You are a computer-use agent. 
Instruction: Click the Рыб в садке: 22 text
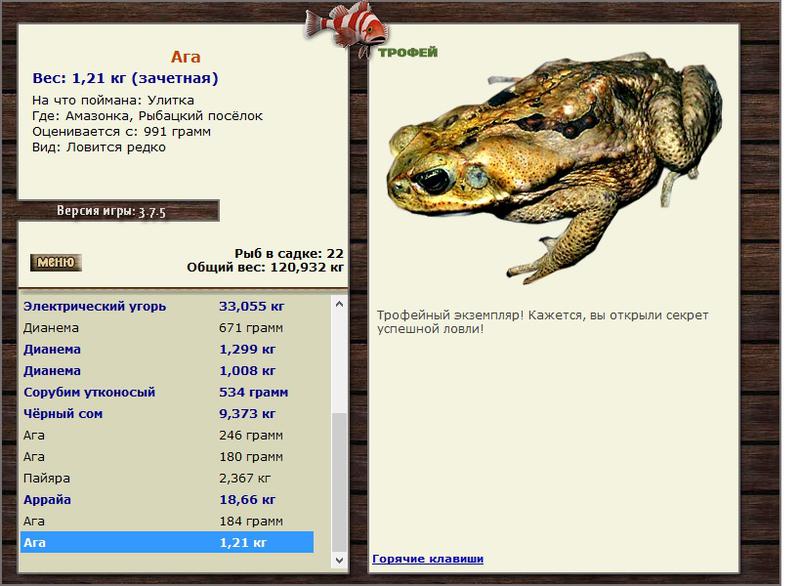coord(289,253)
